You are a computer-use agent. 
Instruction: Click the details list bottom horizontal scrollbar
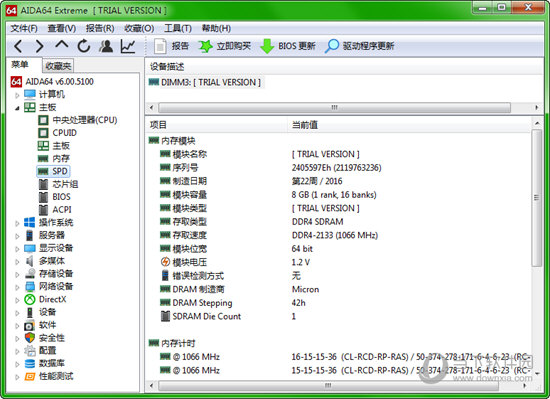click(328, 386)
